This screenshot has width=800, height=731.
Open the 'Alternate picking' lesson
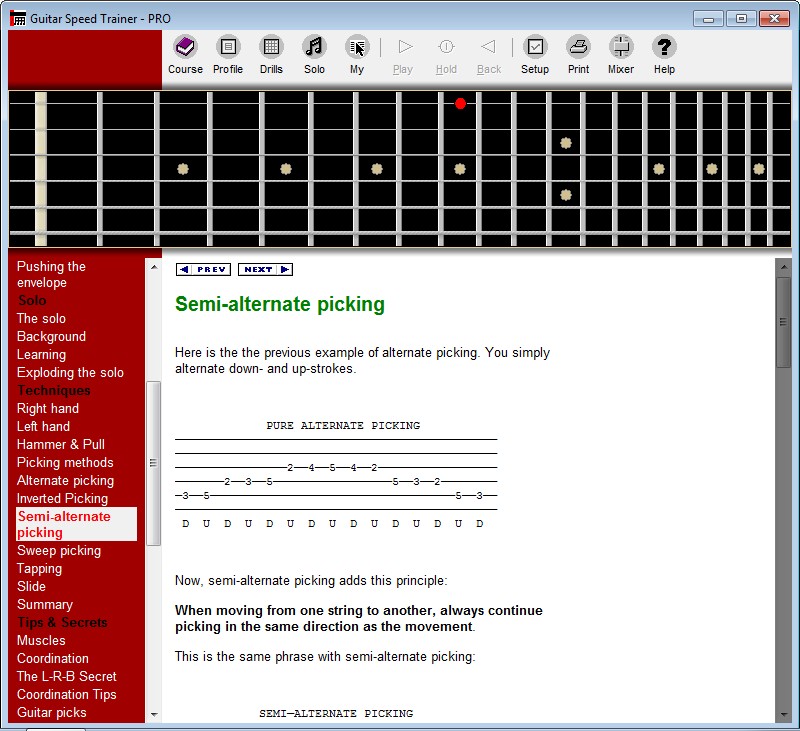65,481
